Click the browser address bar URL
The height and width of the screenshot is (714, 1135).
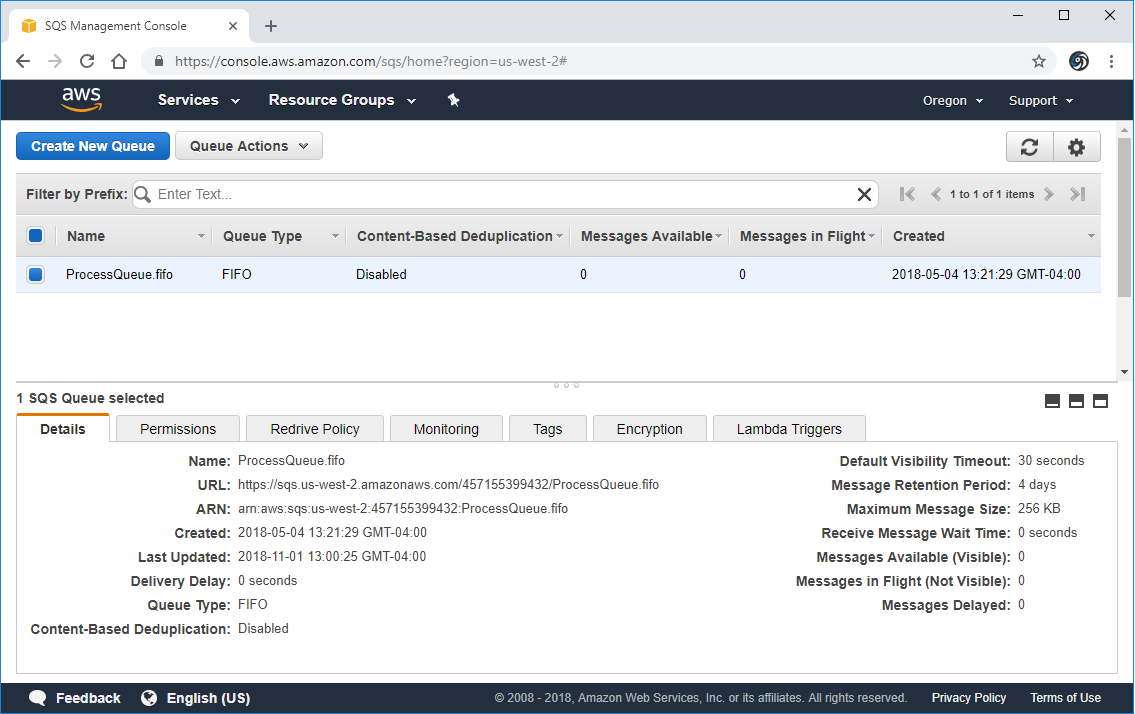(371, 62)
